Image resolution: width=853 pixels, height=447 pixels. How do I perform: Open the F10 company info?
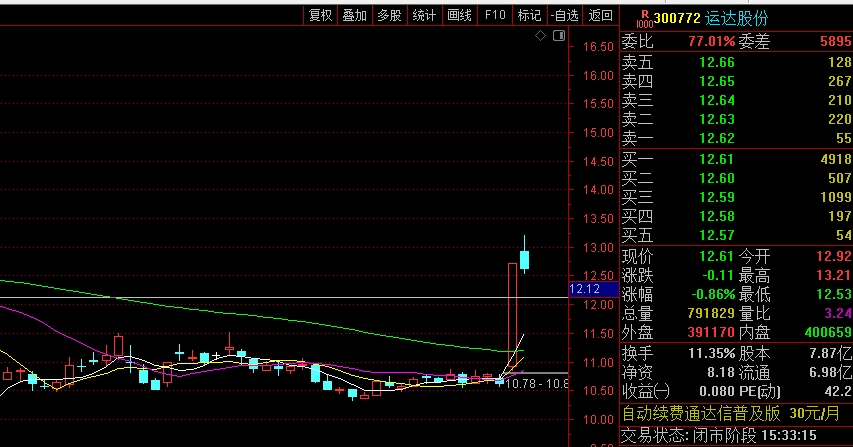coord(495,15)
